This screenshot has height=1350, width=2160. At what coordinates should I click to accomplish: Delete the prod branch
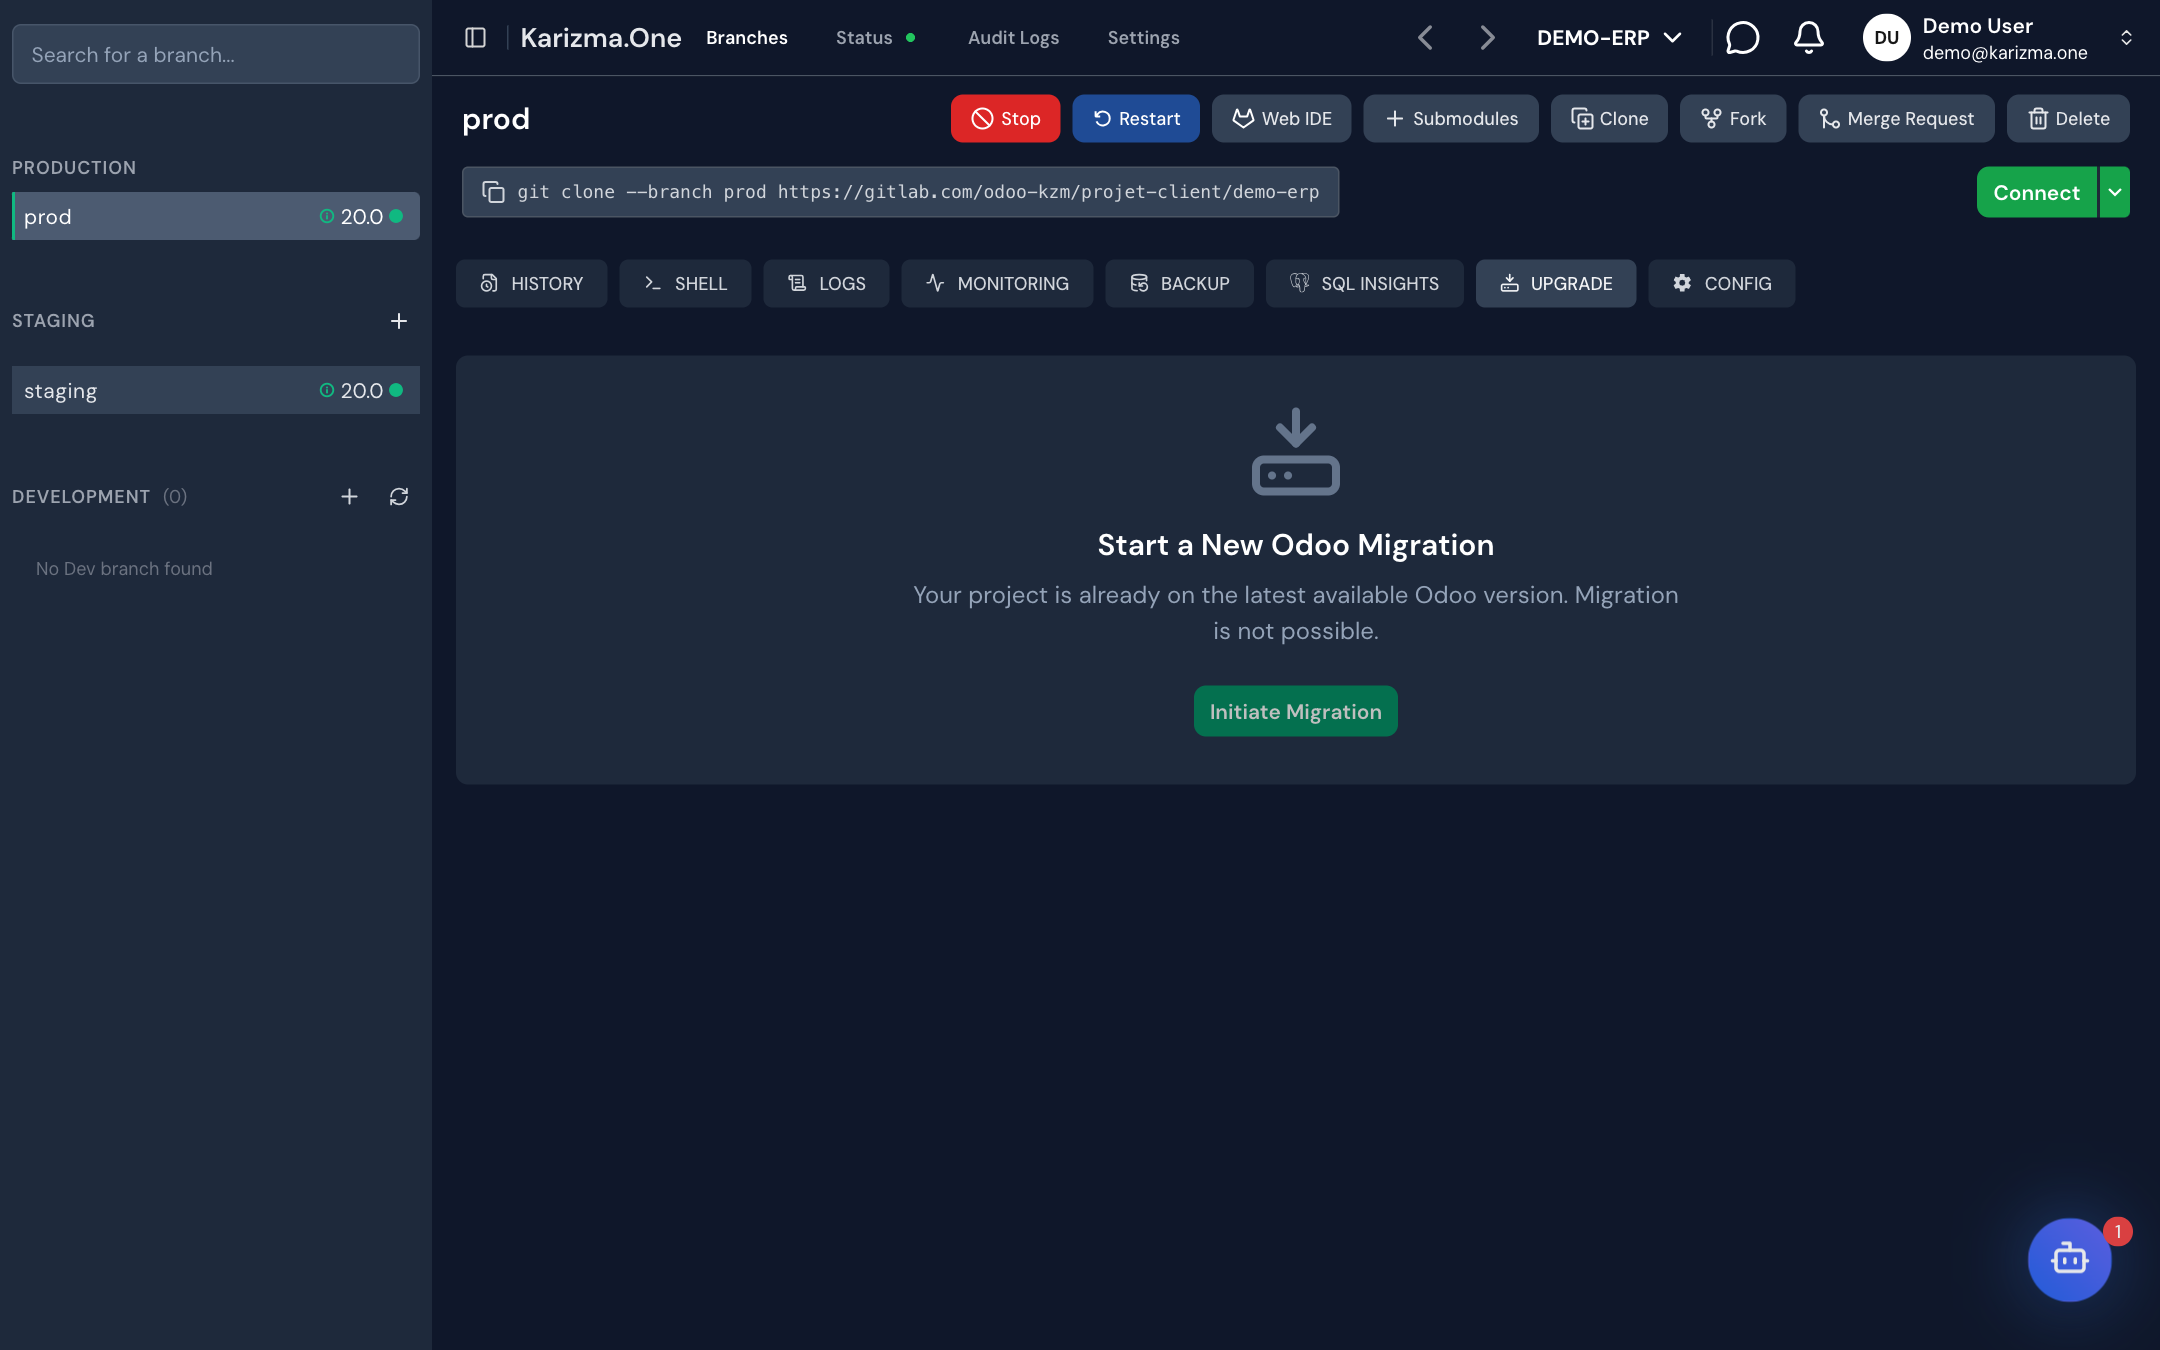(2068, 119)
